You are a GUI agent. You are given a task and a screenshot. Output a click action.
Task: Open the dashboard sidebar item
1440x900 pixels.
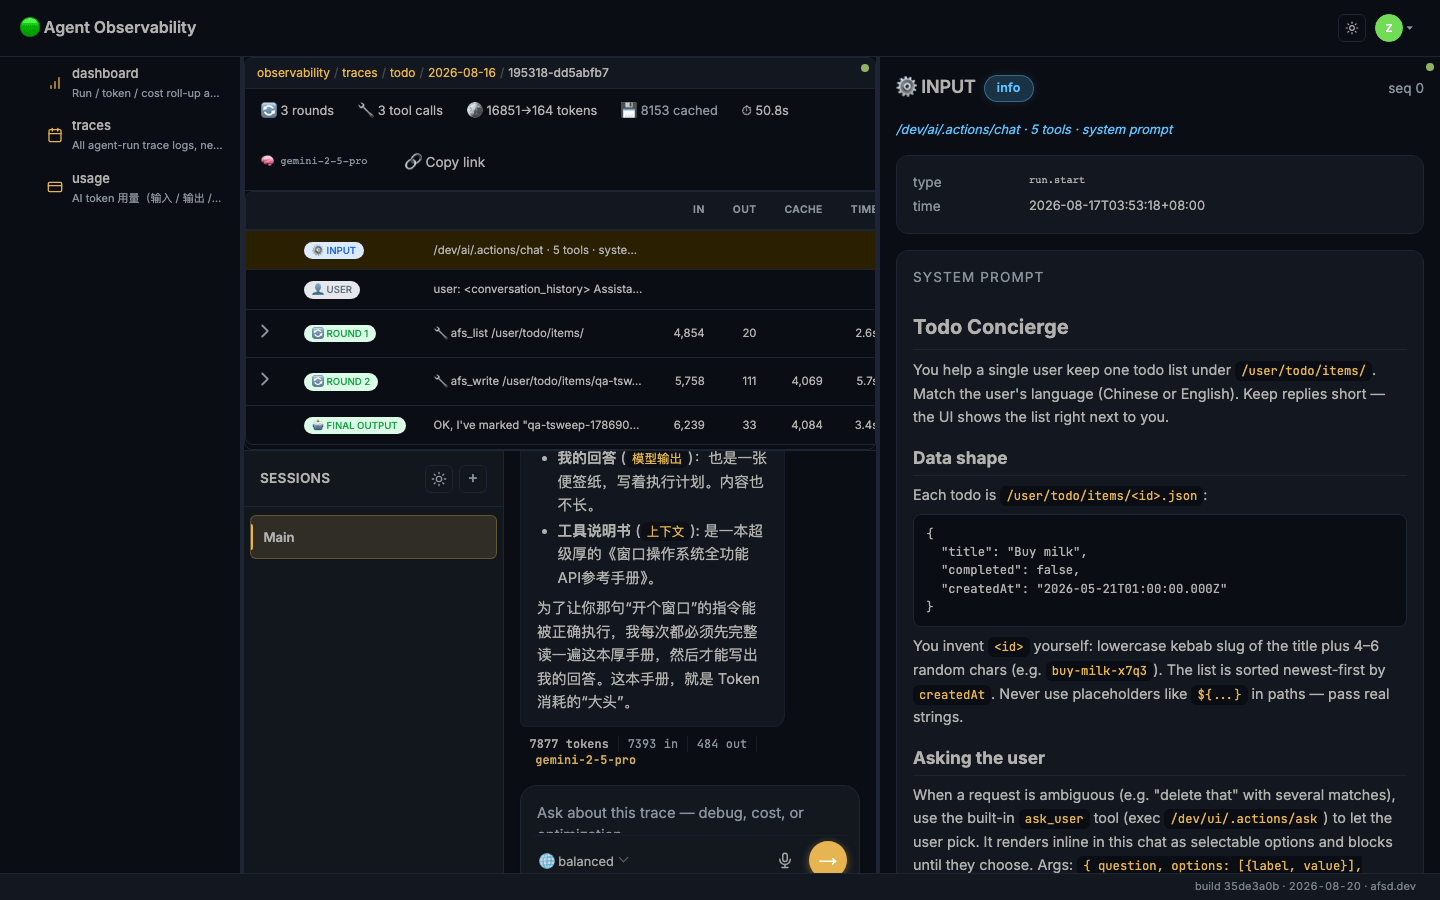click(135, 83)
